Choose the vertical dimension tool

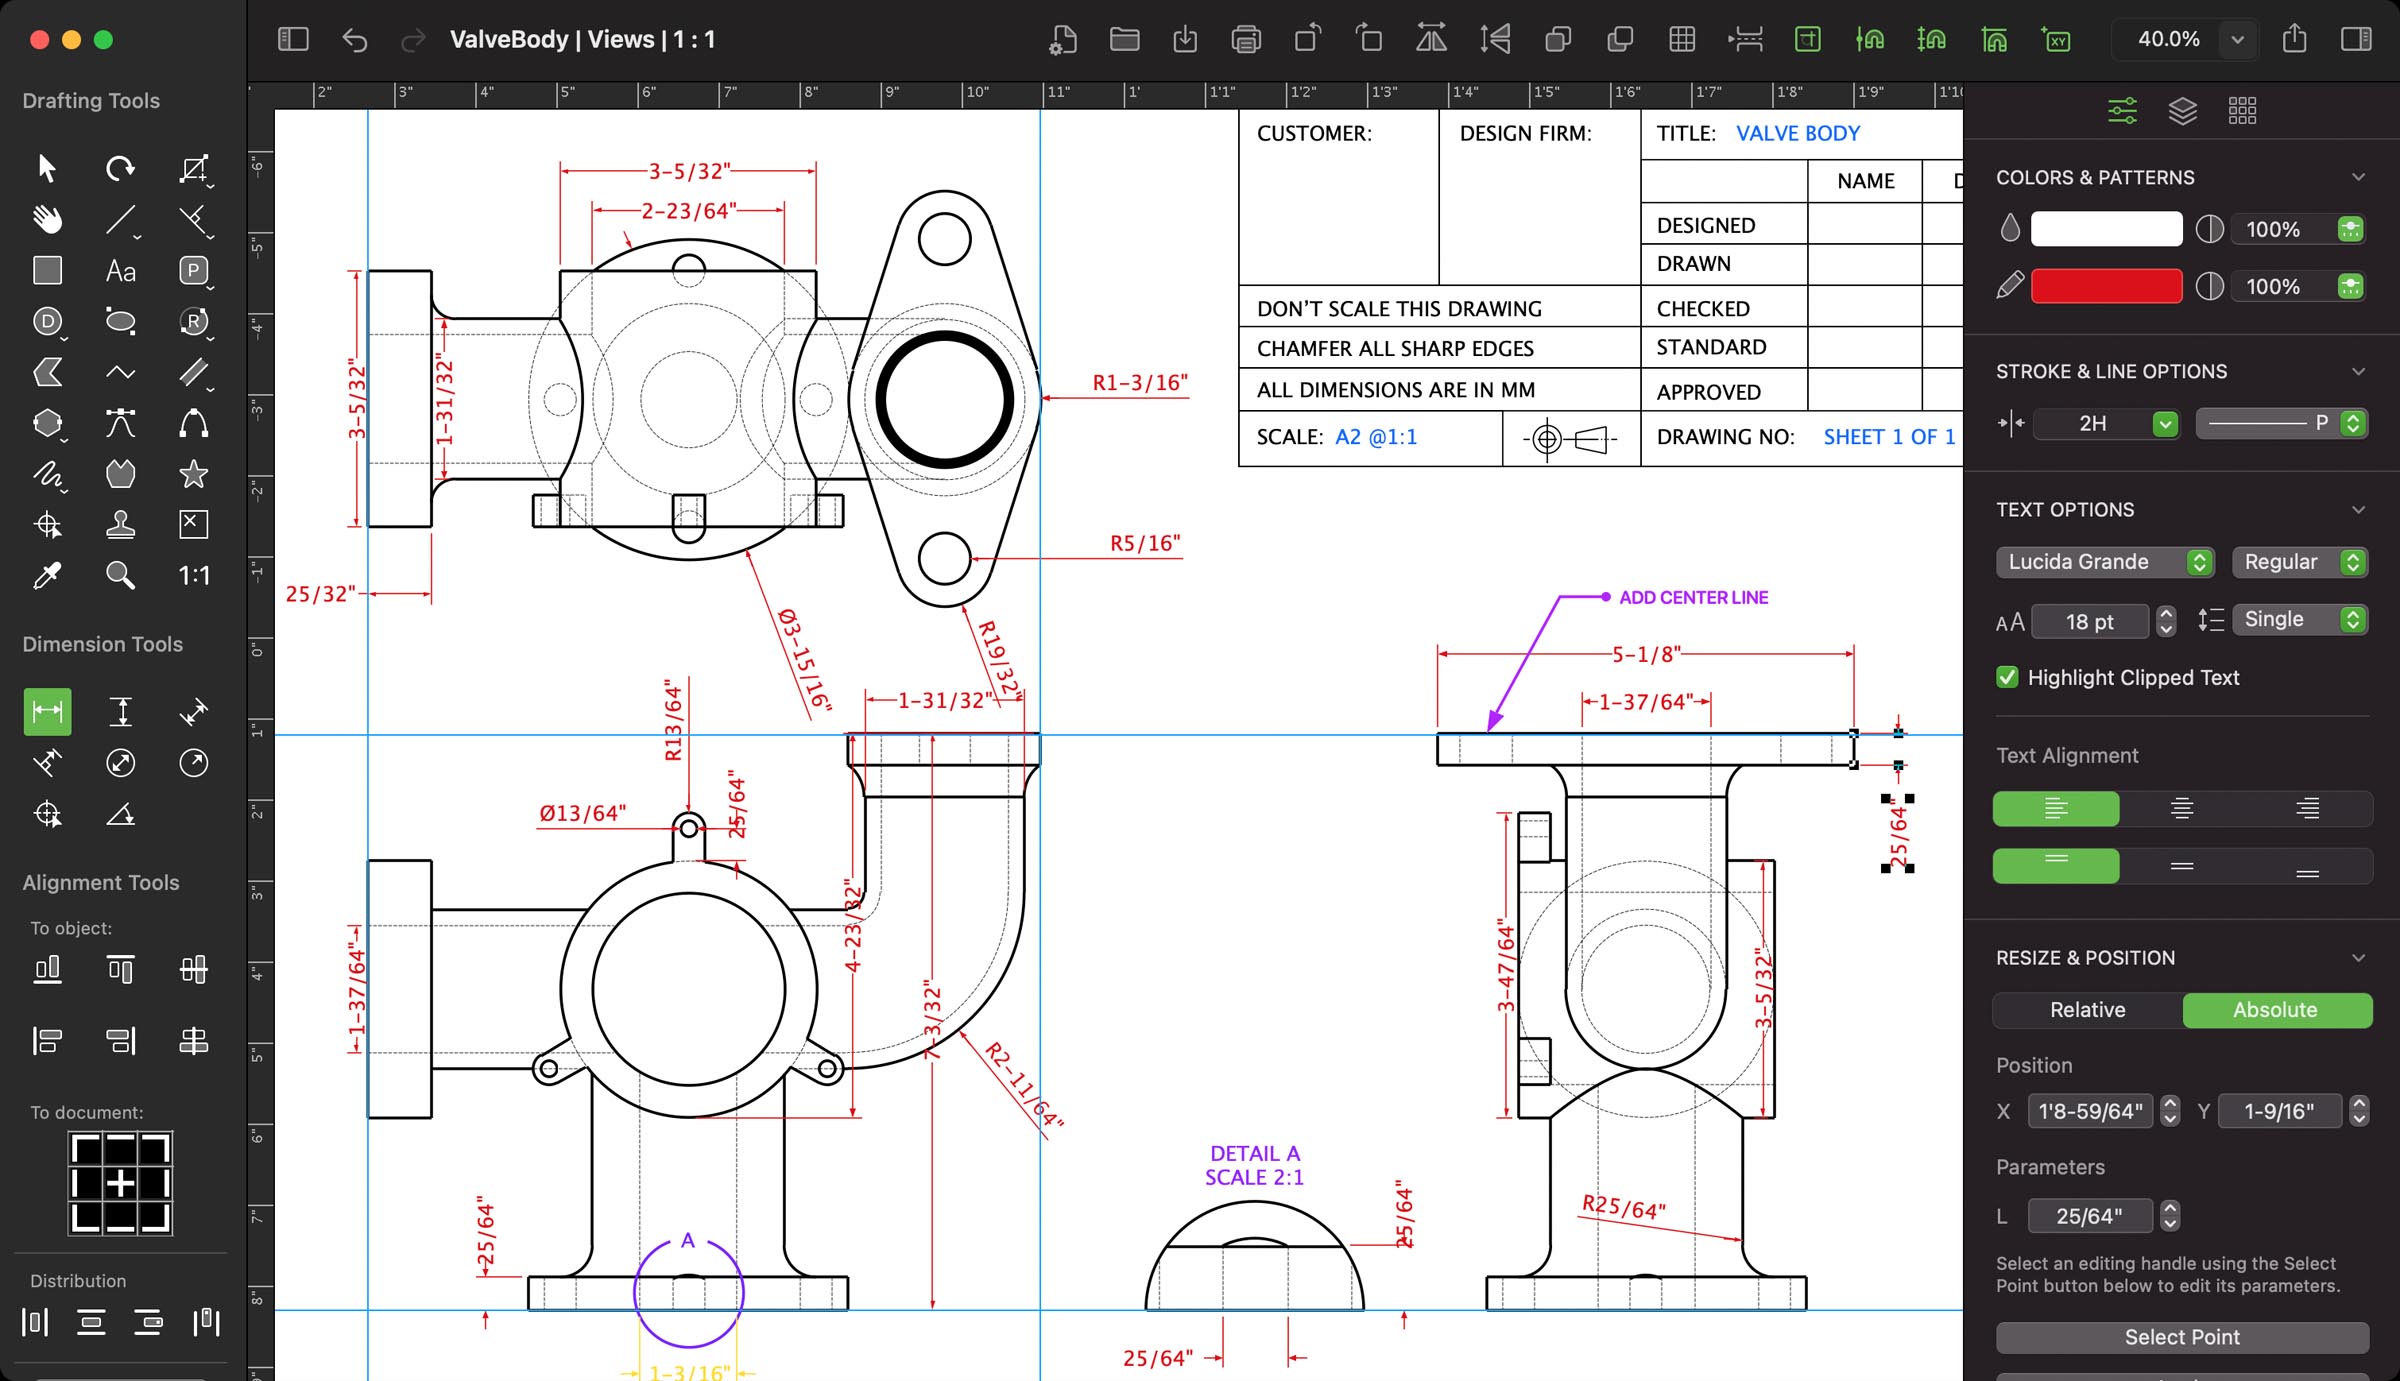tap(121, 711)
